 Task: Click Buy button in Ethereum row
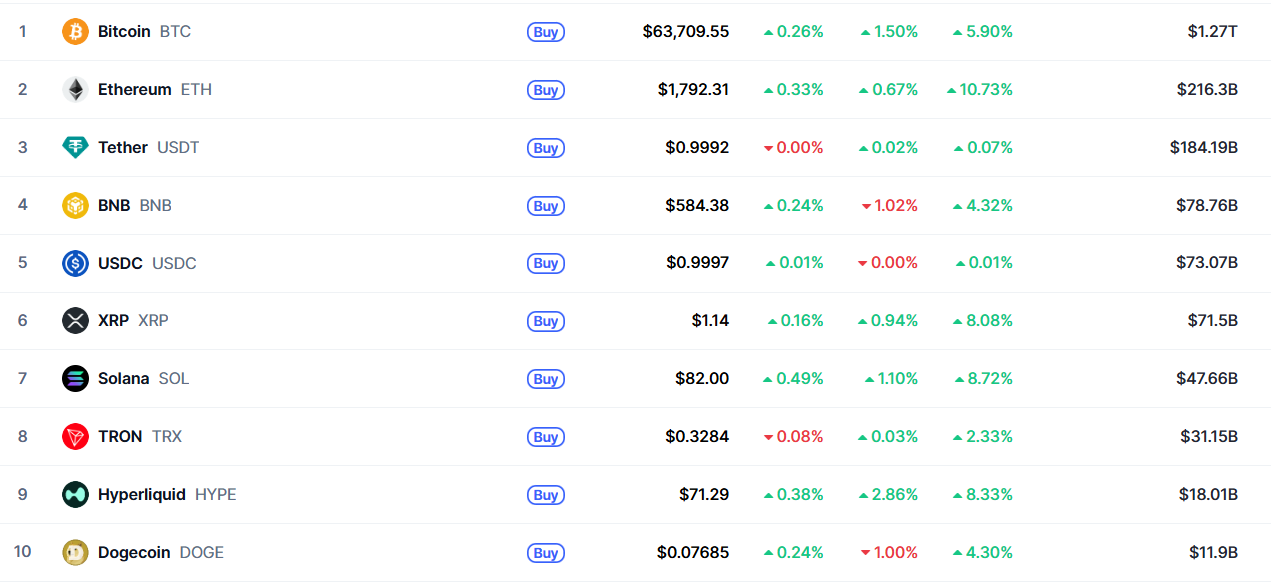click(546, 90)
